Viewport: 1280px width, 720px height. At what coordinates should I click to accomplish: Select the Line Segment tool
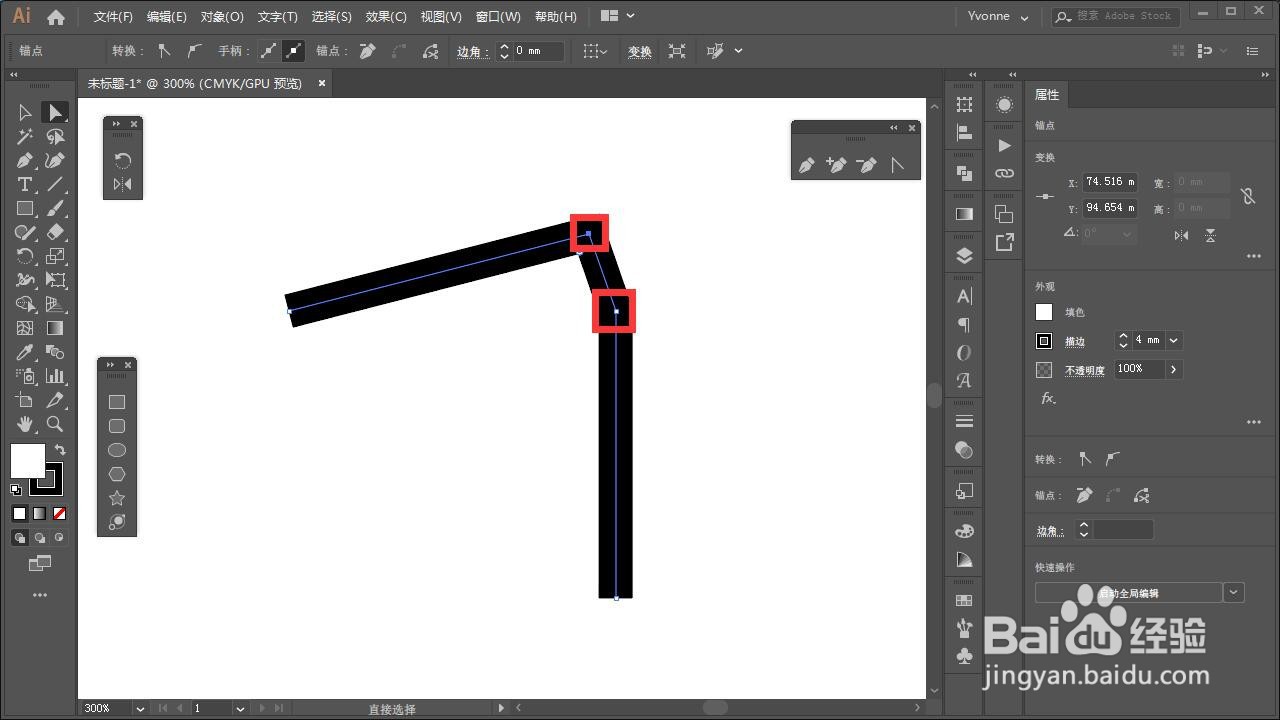(55, 184)
